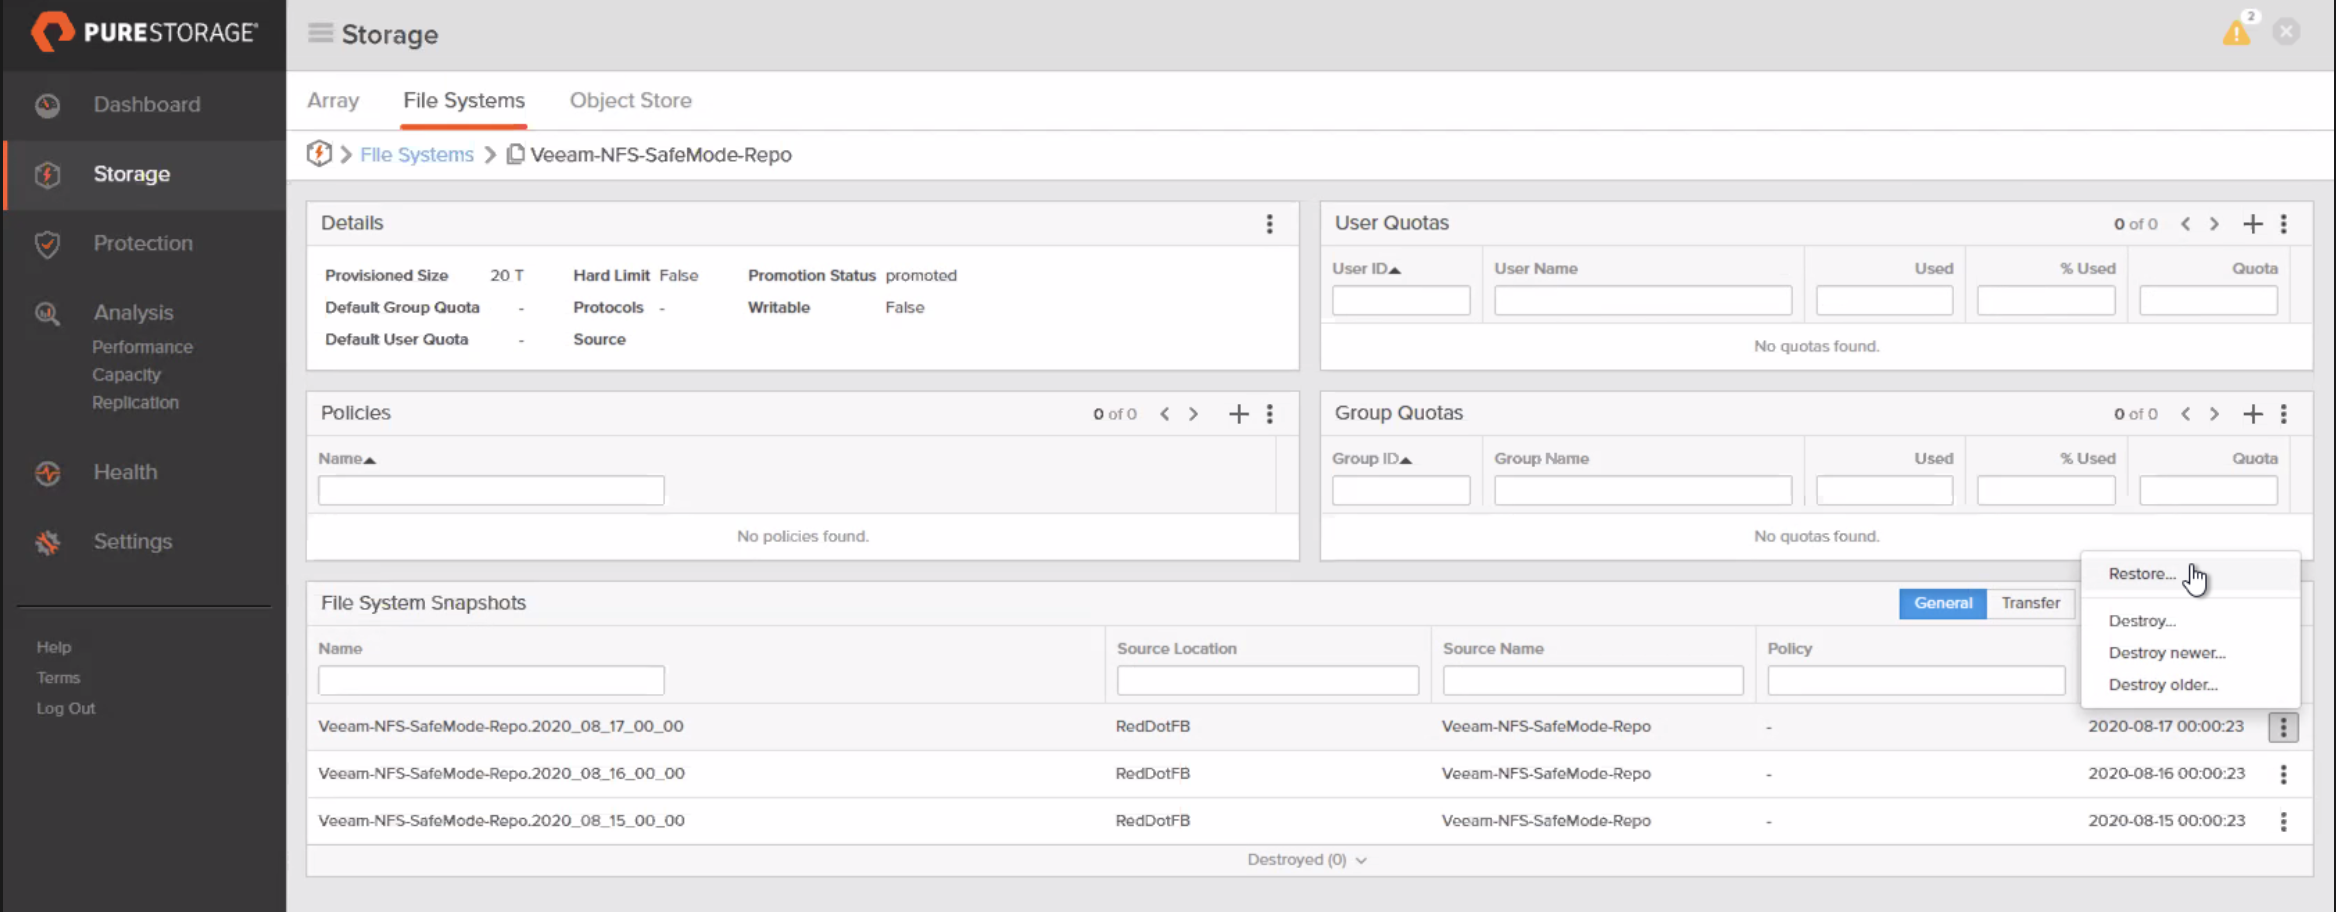Click the Analysis magnifier icon

click(48, 313)
